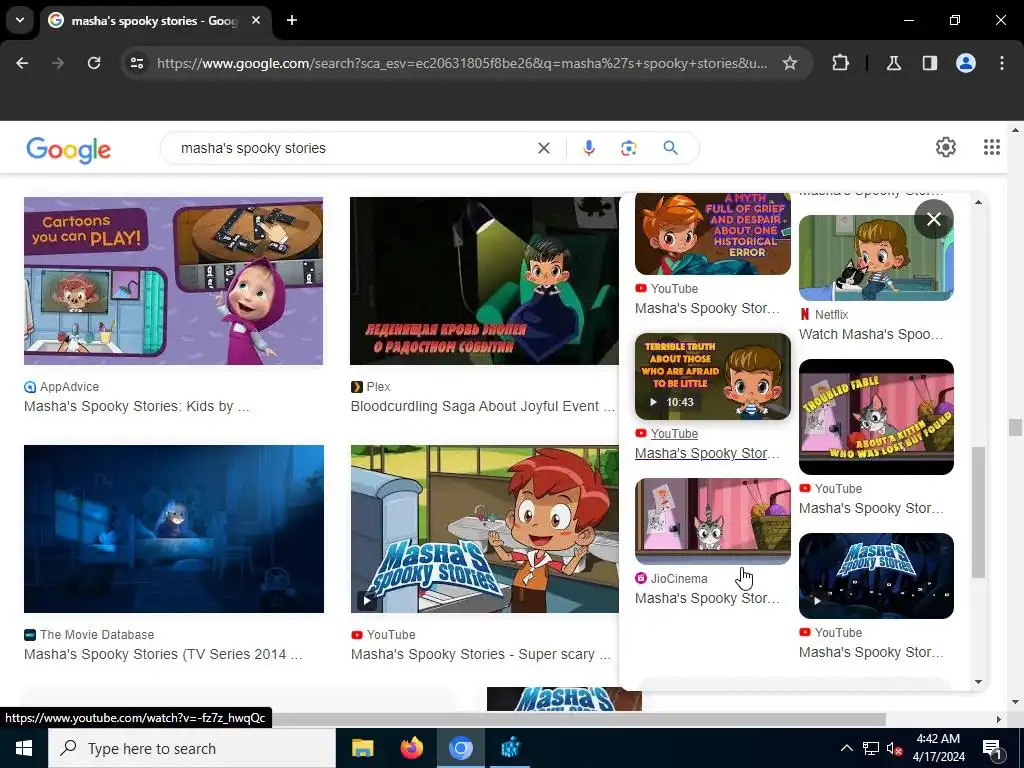This screenshot has width=1024, height=768.
Task: Open the browser side panel
Action: (x=929, y=63)
